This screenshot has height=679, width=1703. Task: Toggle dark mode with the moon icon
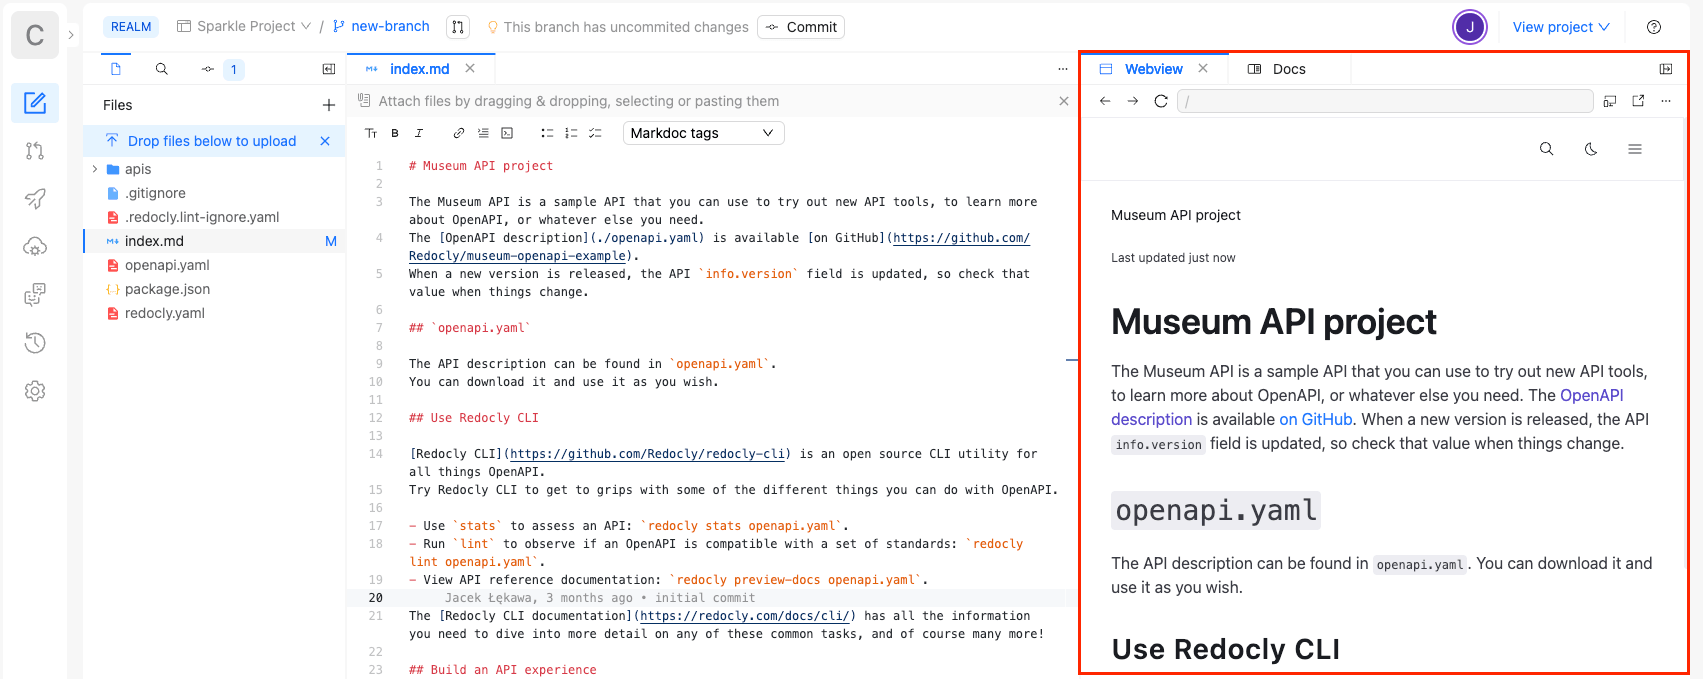(x=1591, y=149)
